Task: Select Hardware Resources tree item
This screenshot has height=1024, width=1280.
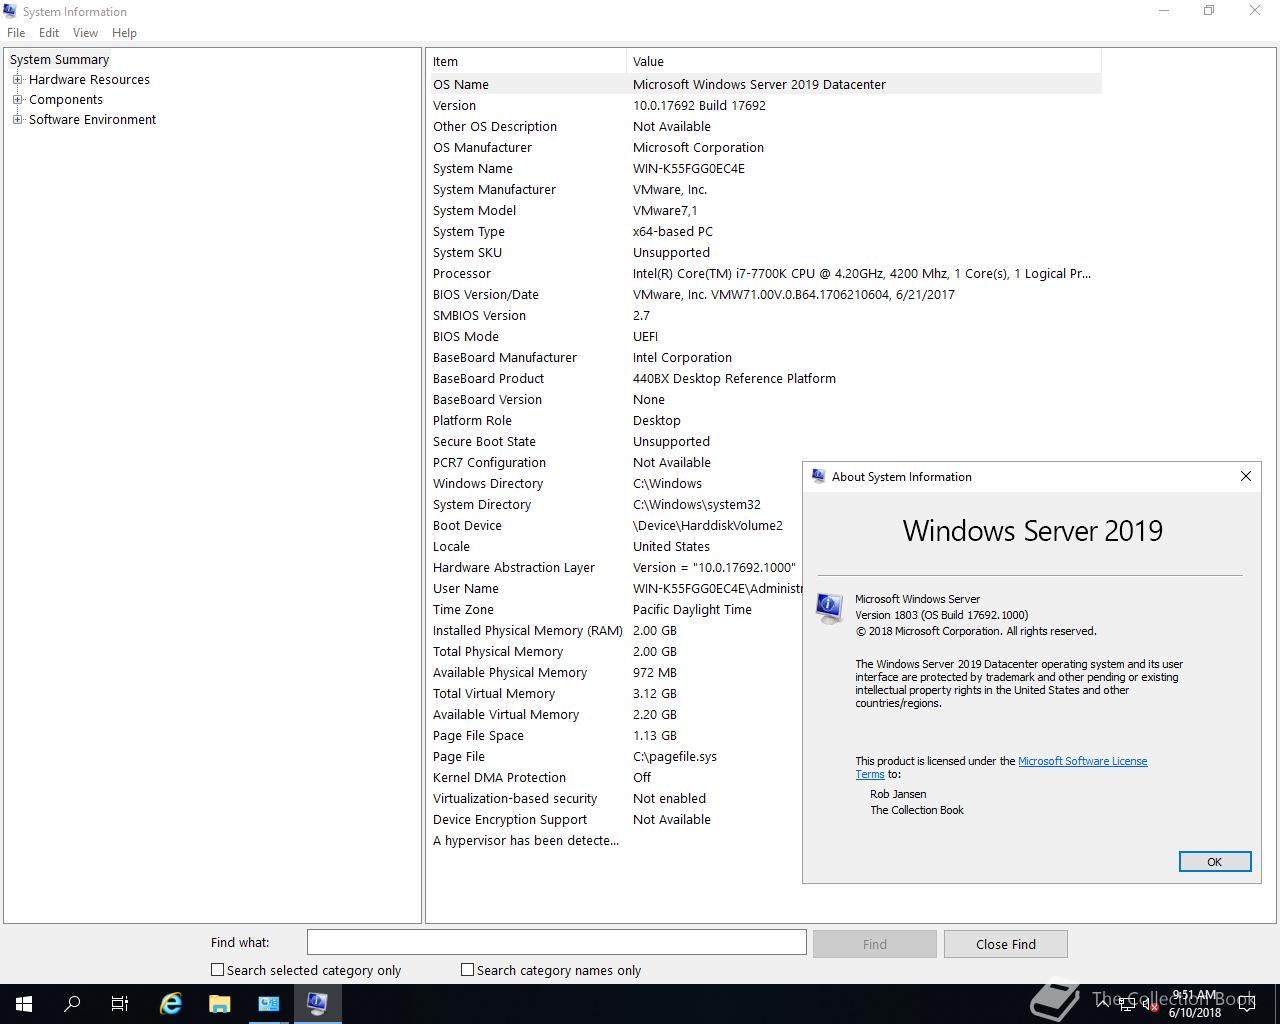Action: pyautogui.click(x=89, y=79)
